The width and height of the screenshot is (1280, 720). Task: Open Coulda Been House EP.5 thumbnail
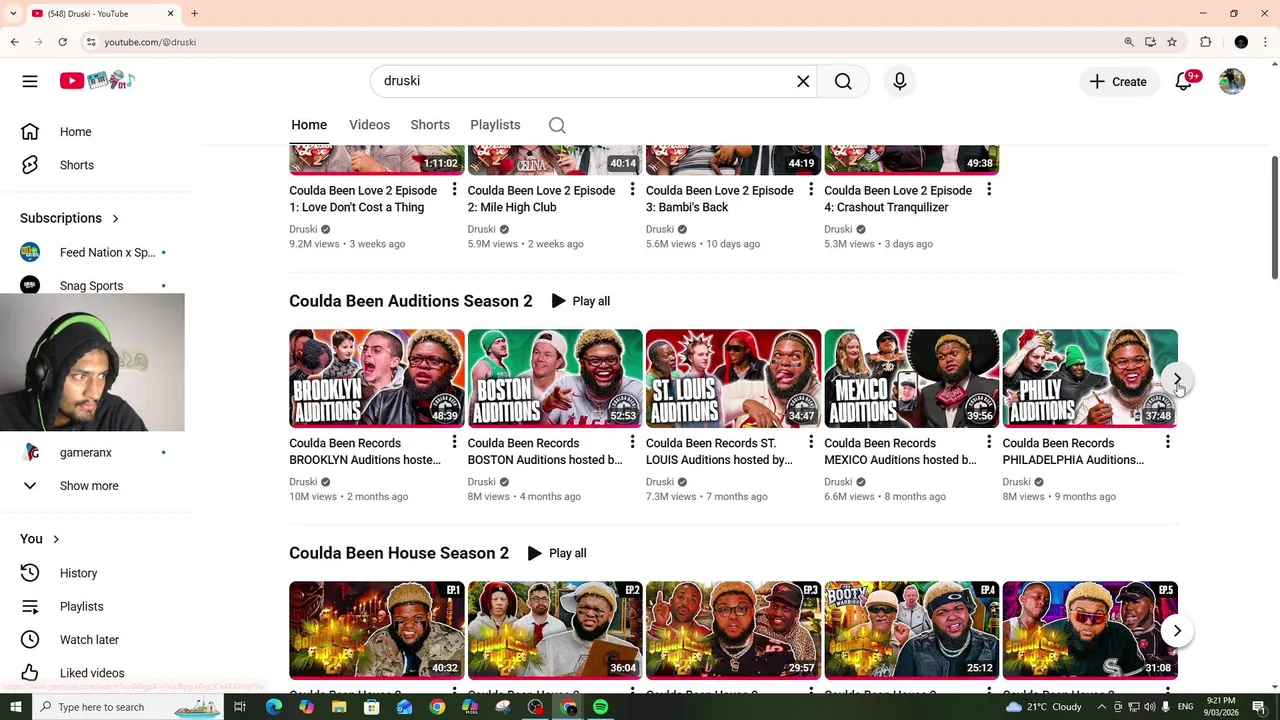click(x=1090, y=630)
